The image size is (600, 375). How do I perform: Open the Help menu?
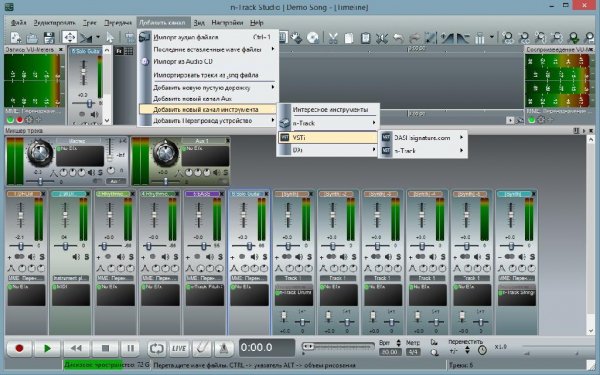[257, 23]
